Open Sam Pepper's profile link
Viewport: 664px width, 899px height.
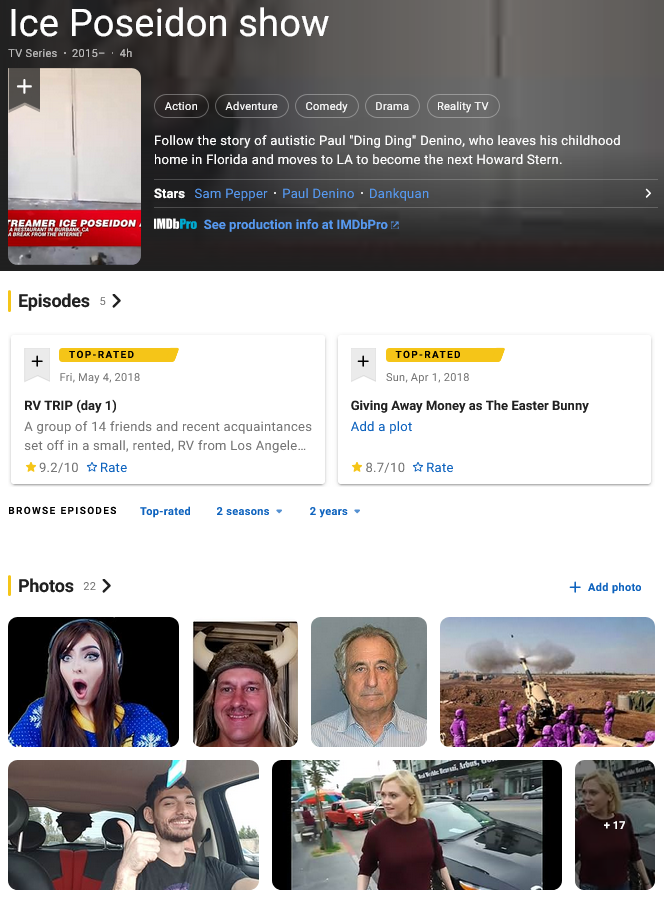tap(231, 194)
